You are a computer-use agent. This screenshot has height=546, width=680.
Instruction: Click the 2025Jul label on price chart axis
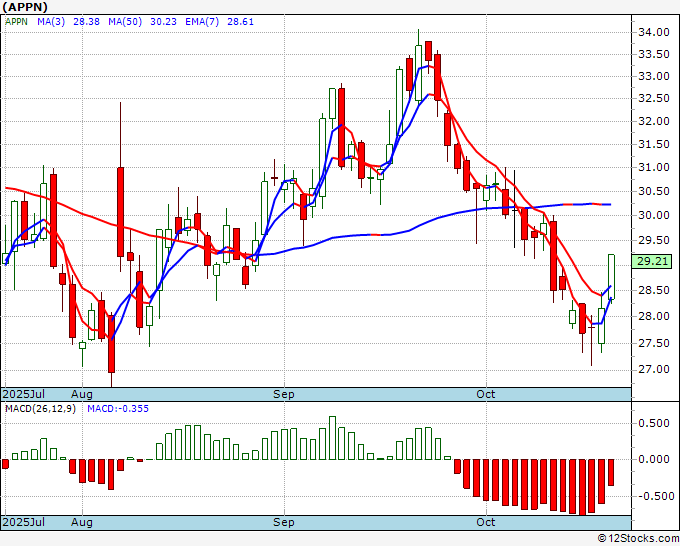coord(24,394)
